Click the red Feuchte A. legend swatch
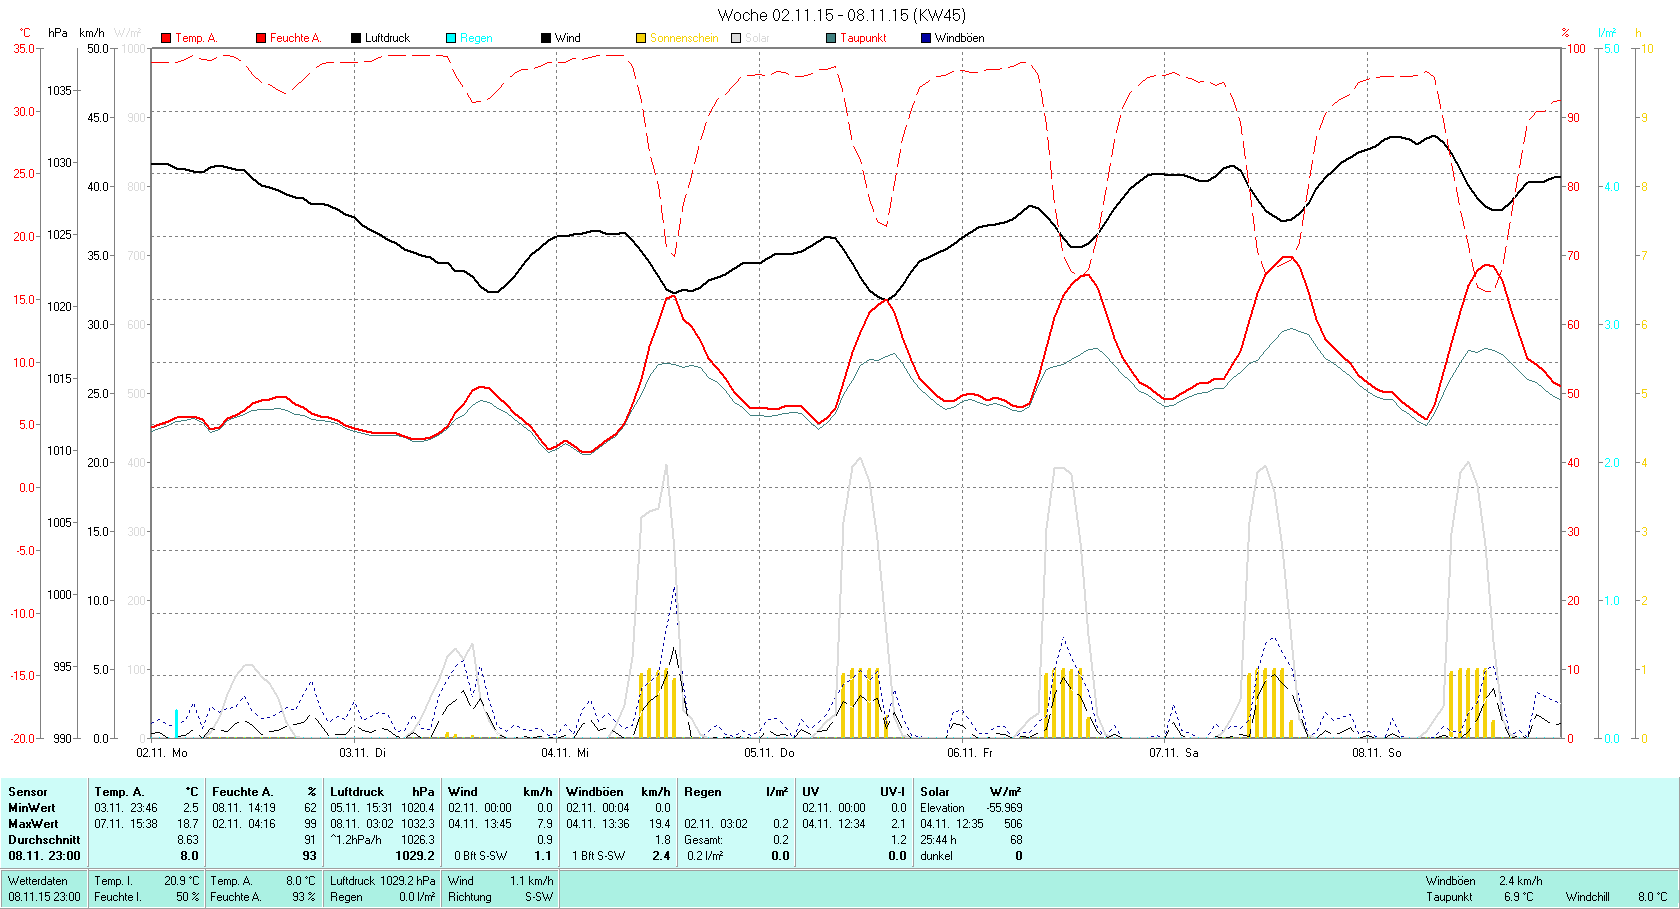Viewport: 1680px width, 909px height. (261, 38)
